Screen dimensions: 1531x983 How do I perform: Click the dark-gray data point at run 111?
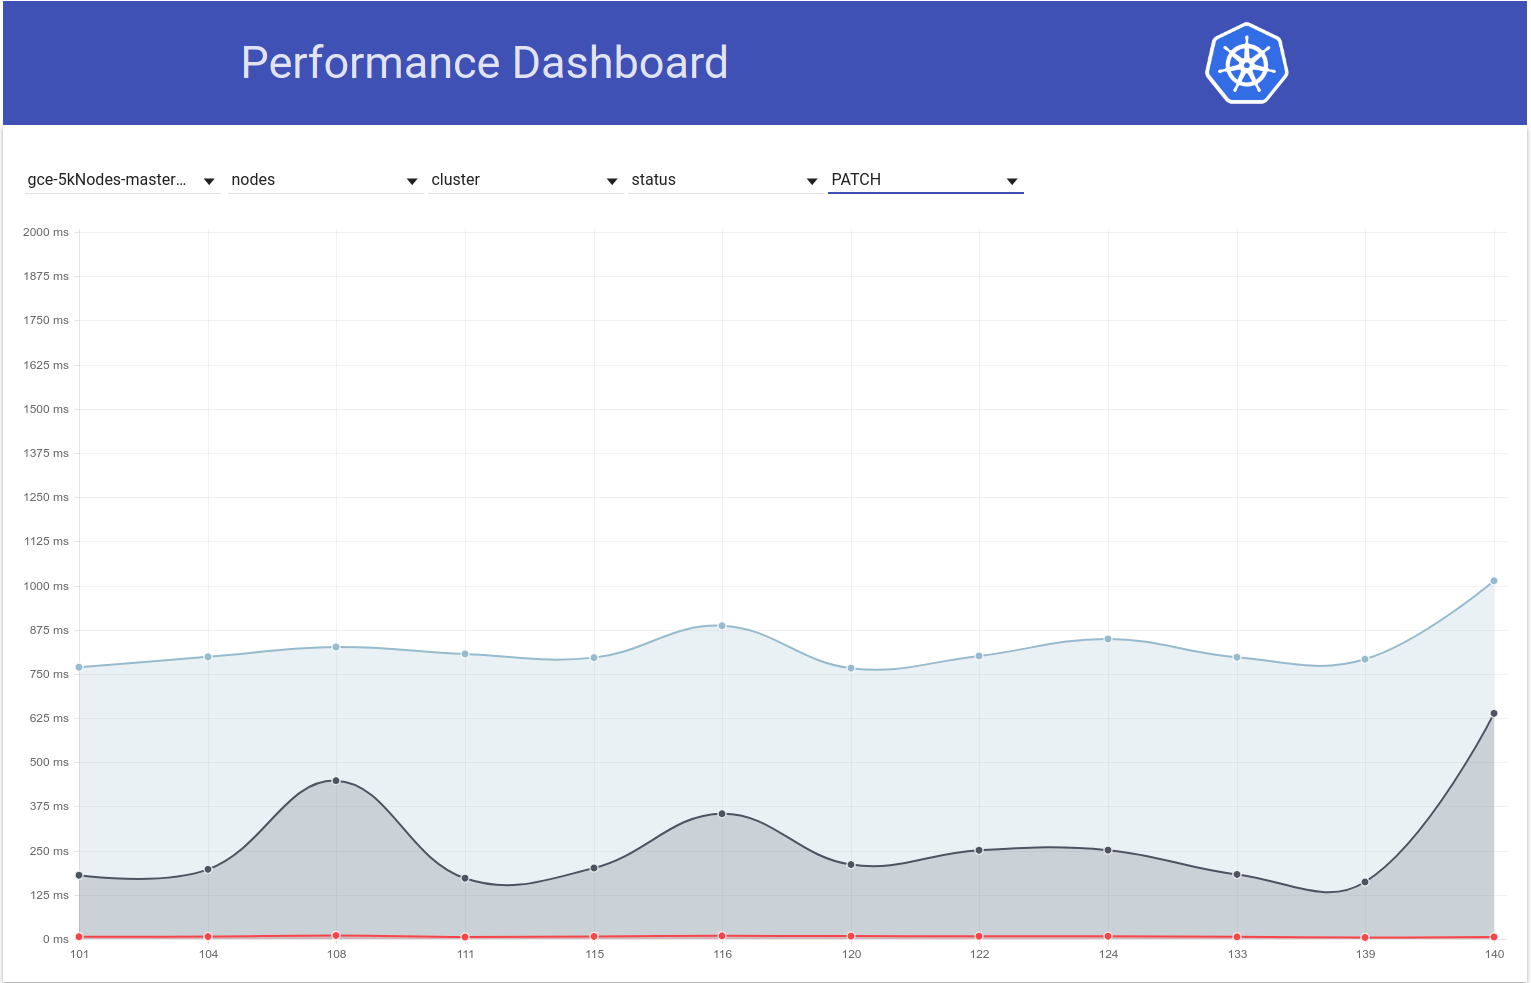click(x=465, y=878)
